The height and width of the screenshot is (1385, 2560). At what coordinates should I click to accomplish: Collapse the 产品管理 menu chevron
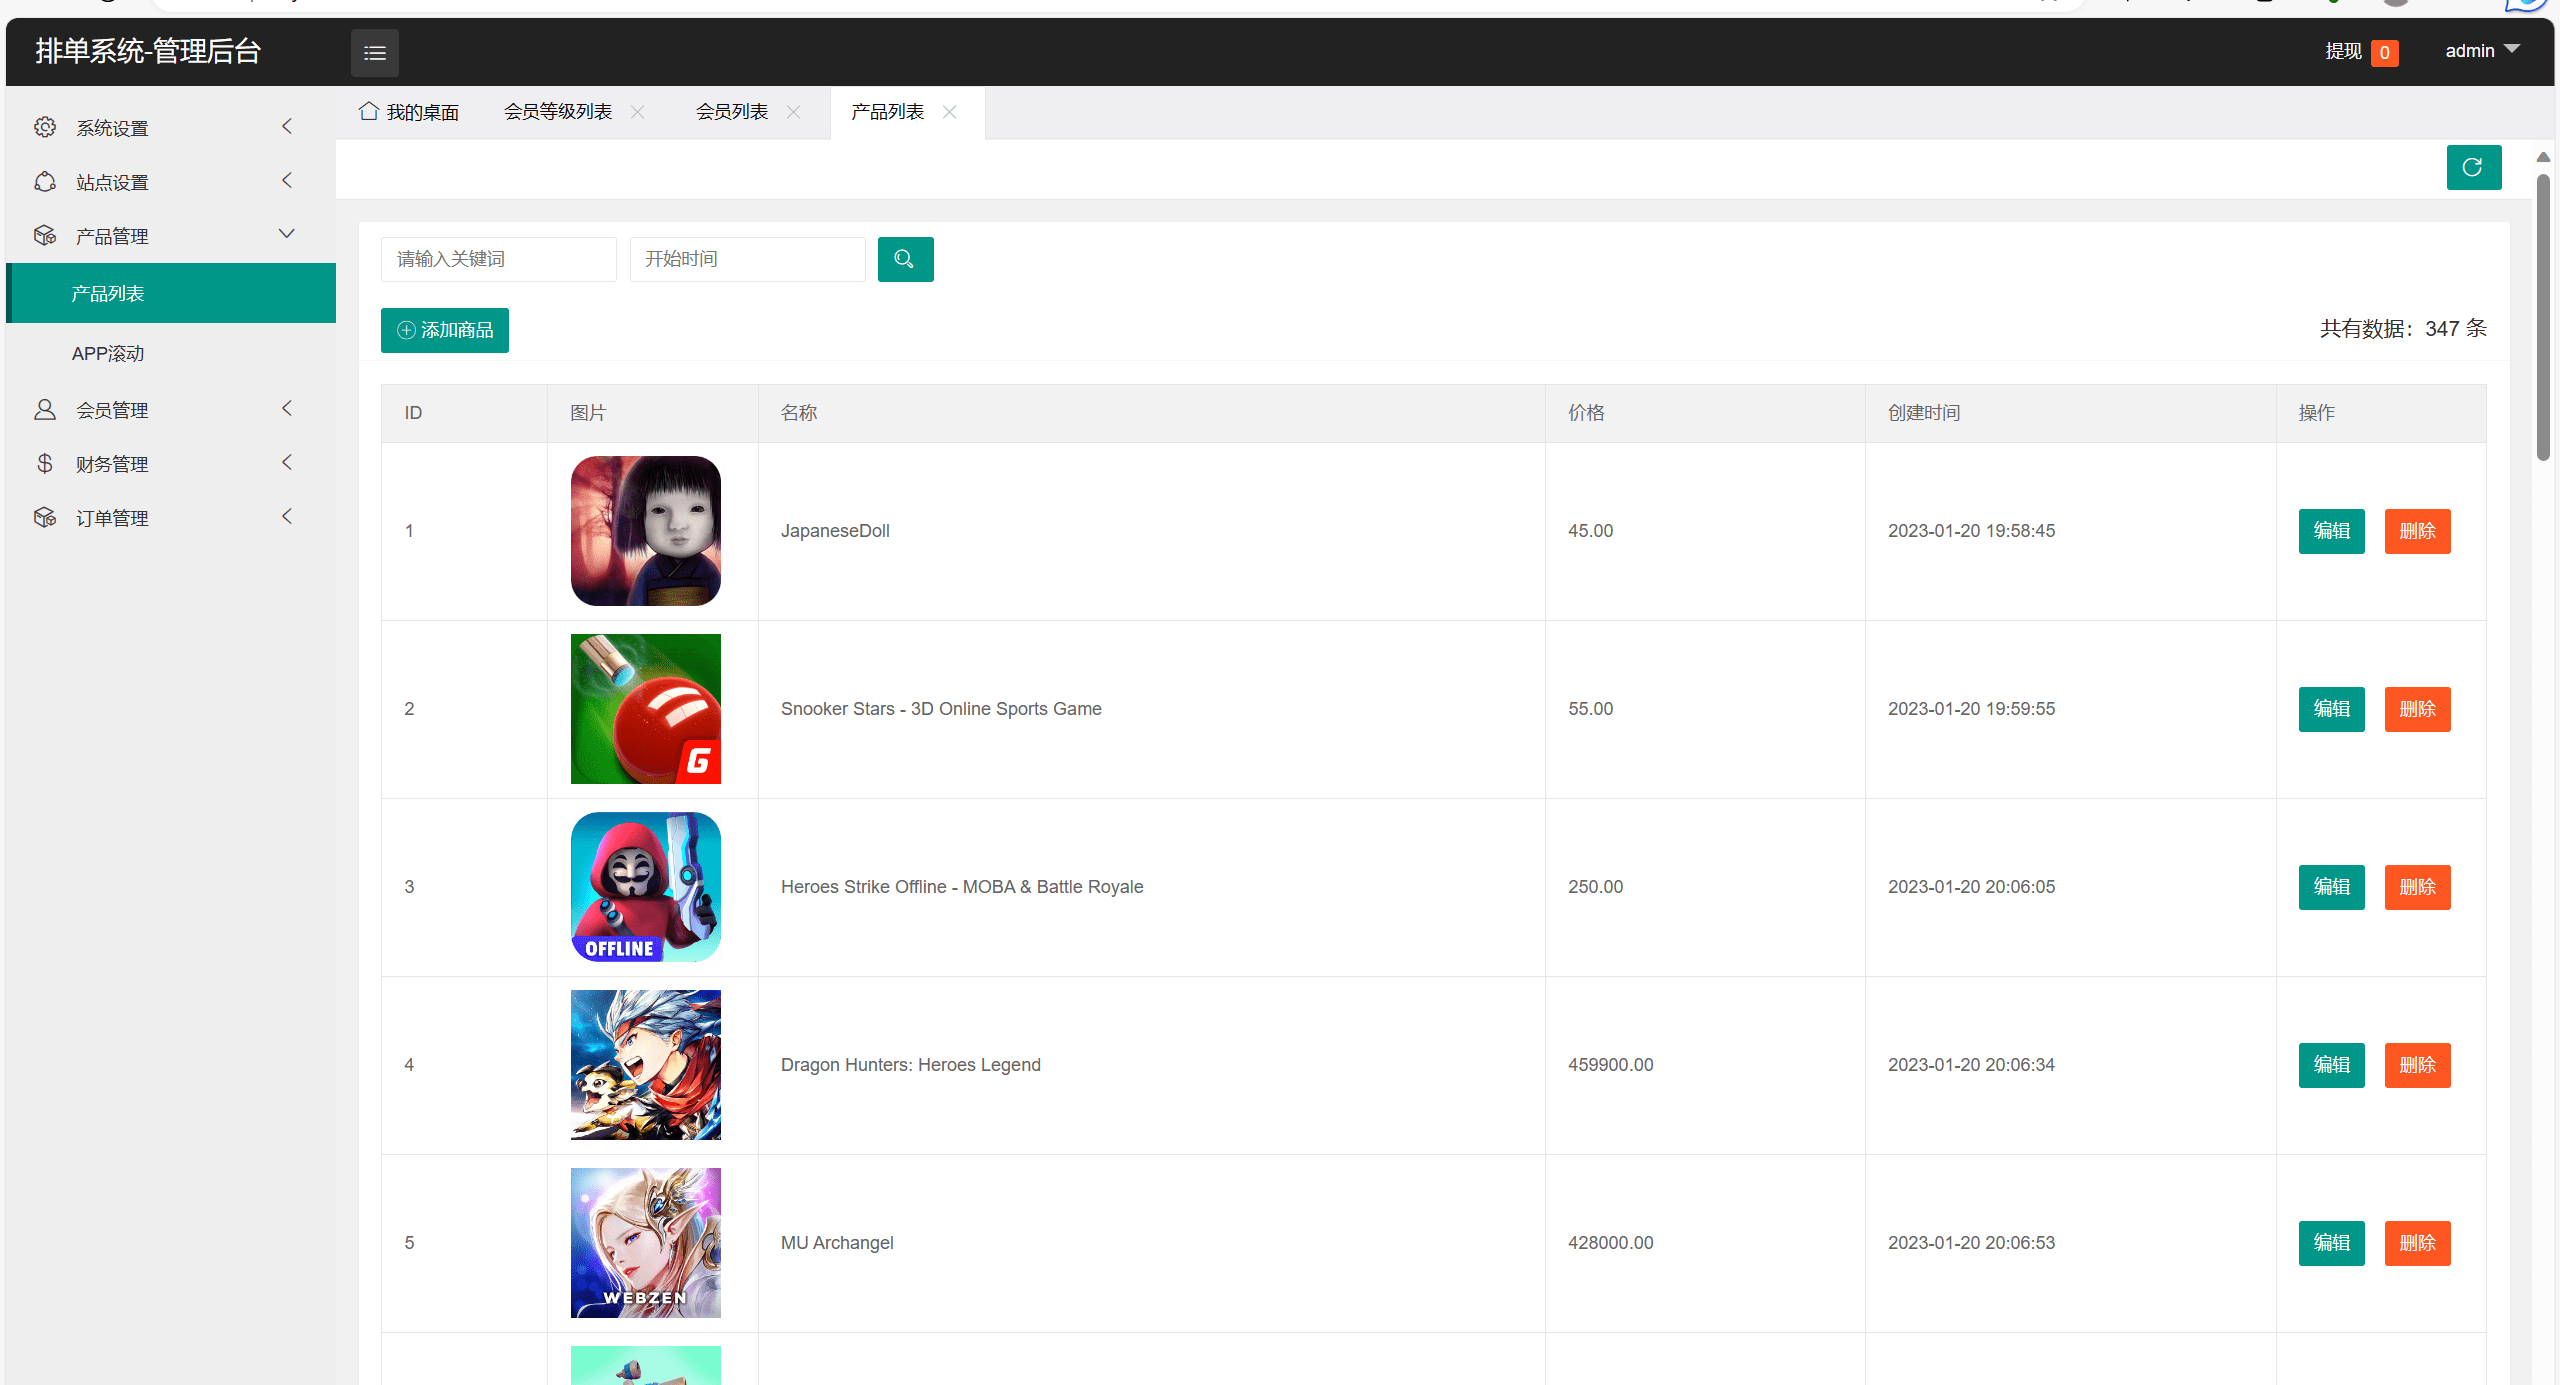point(287,235)
